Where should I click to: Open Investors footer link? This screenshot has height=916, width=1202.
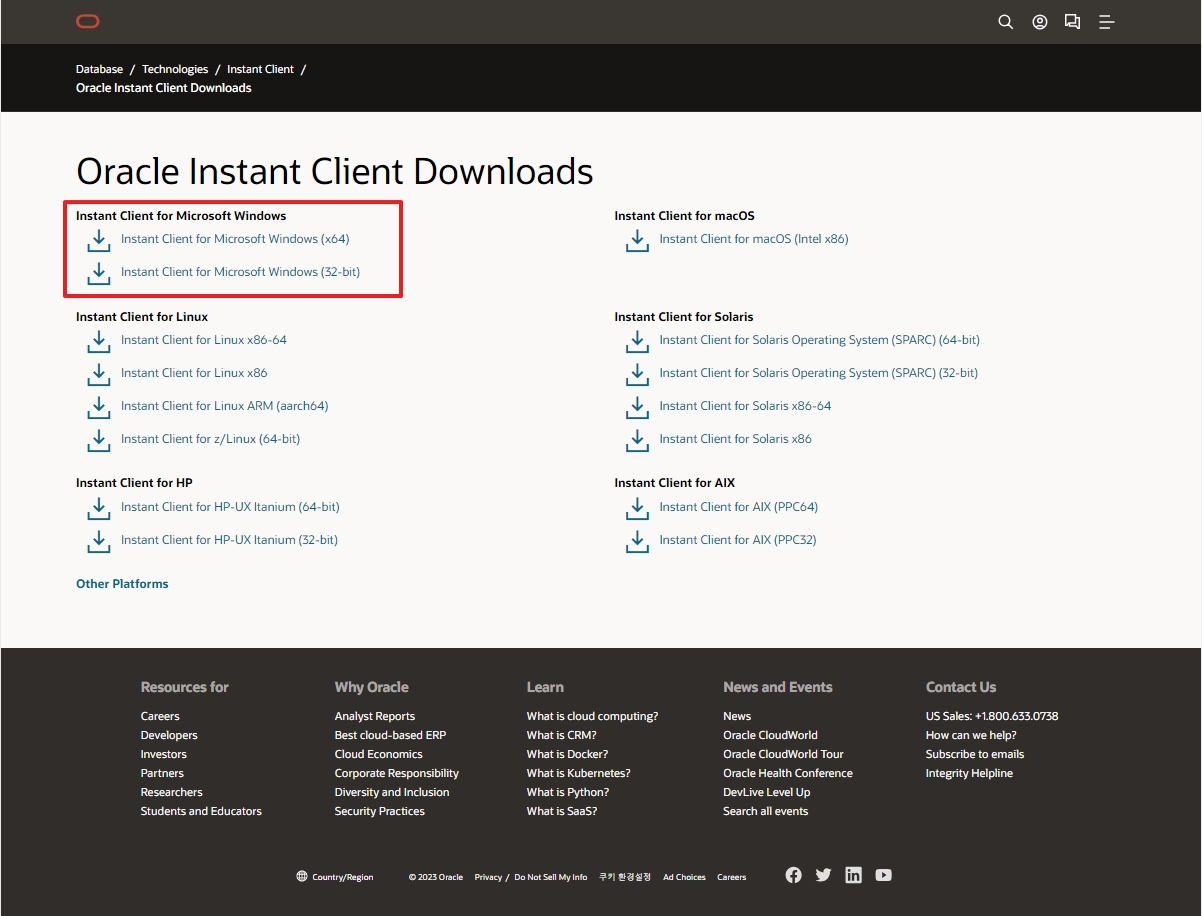coord(164,754)
